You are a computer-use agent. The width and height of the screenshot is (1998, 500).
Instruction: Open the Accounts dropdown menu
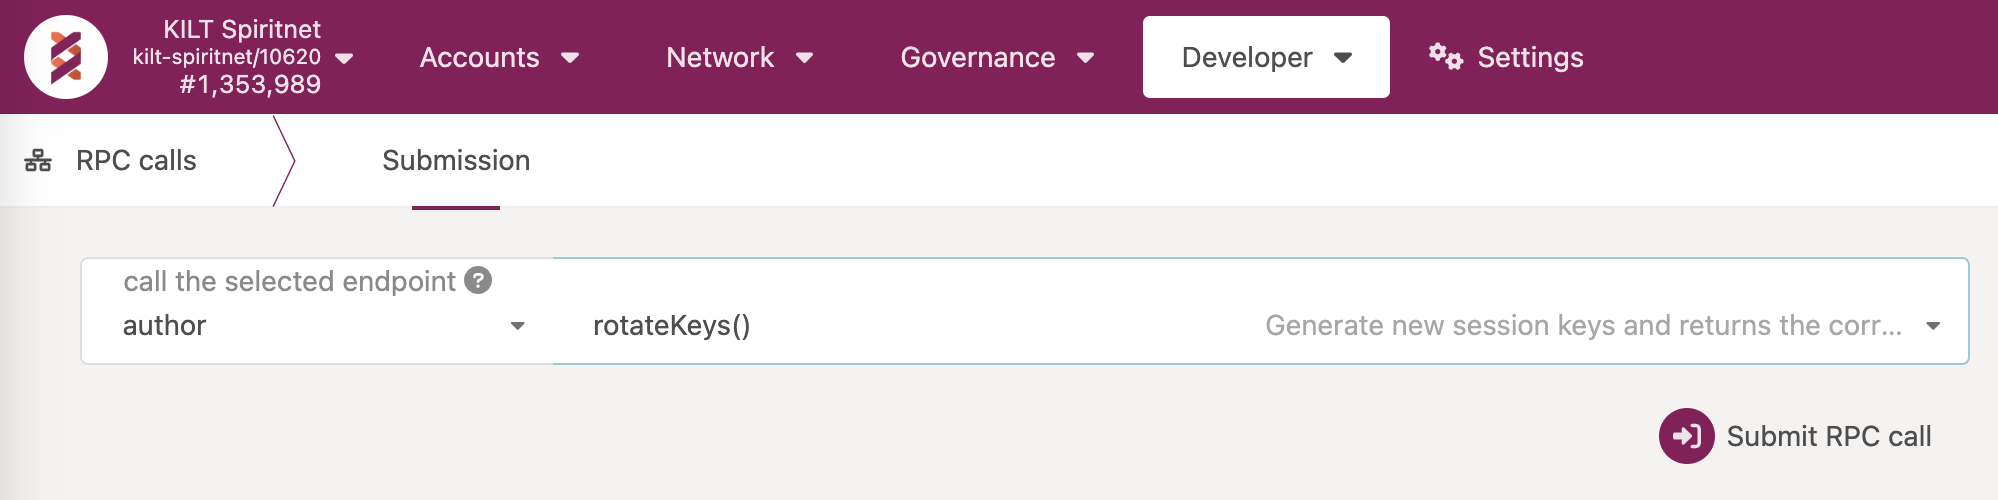(x=498, y=58)
